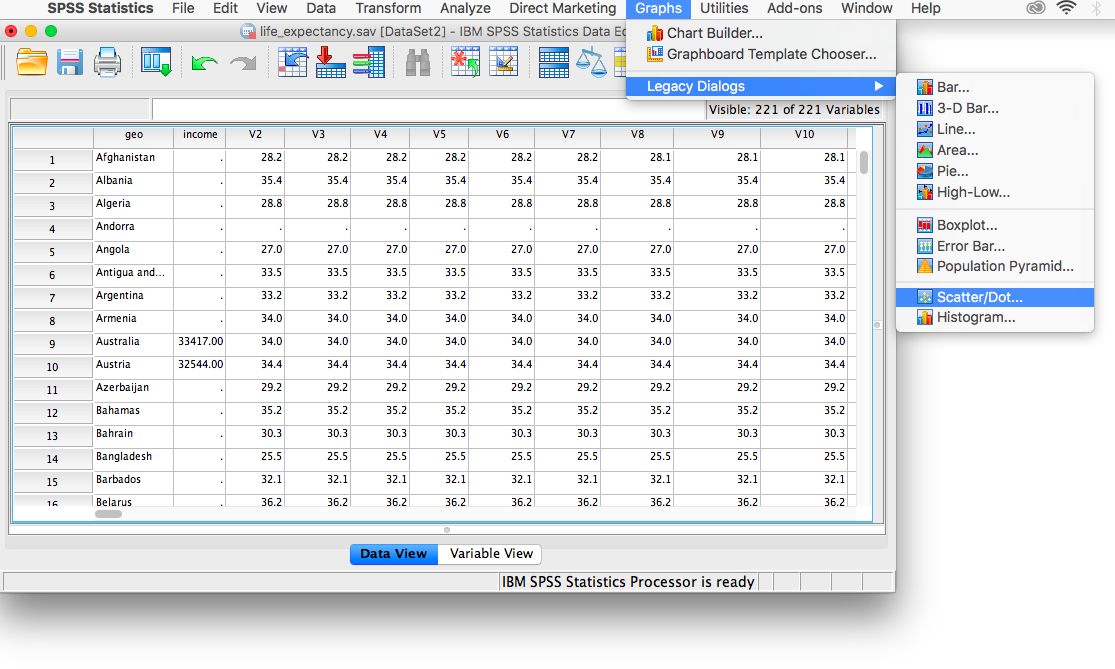Click the vertical scrollbar of data grid
This screenshot has width=1115, height=669.
(864, 163)
